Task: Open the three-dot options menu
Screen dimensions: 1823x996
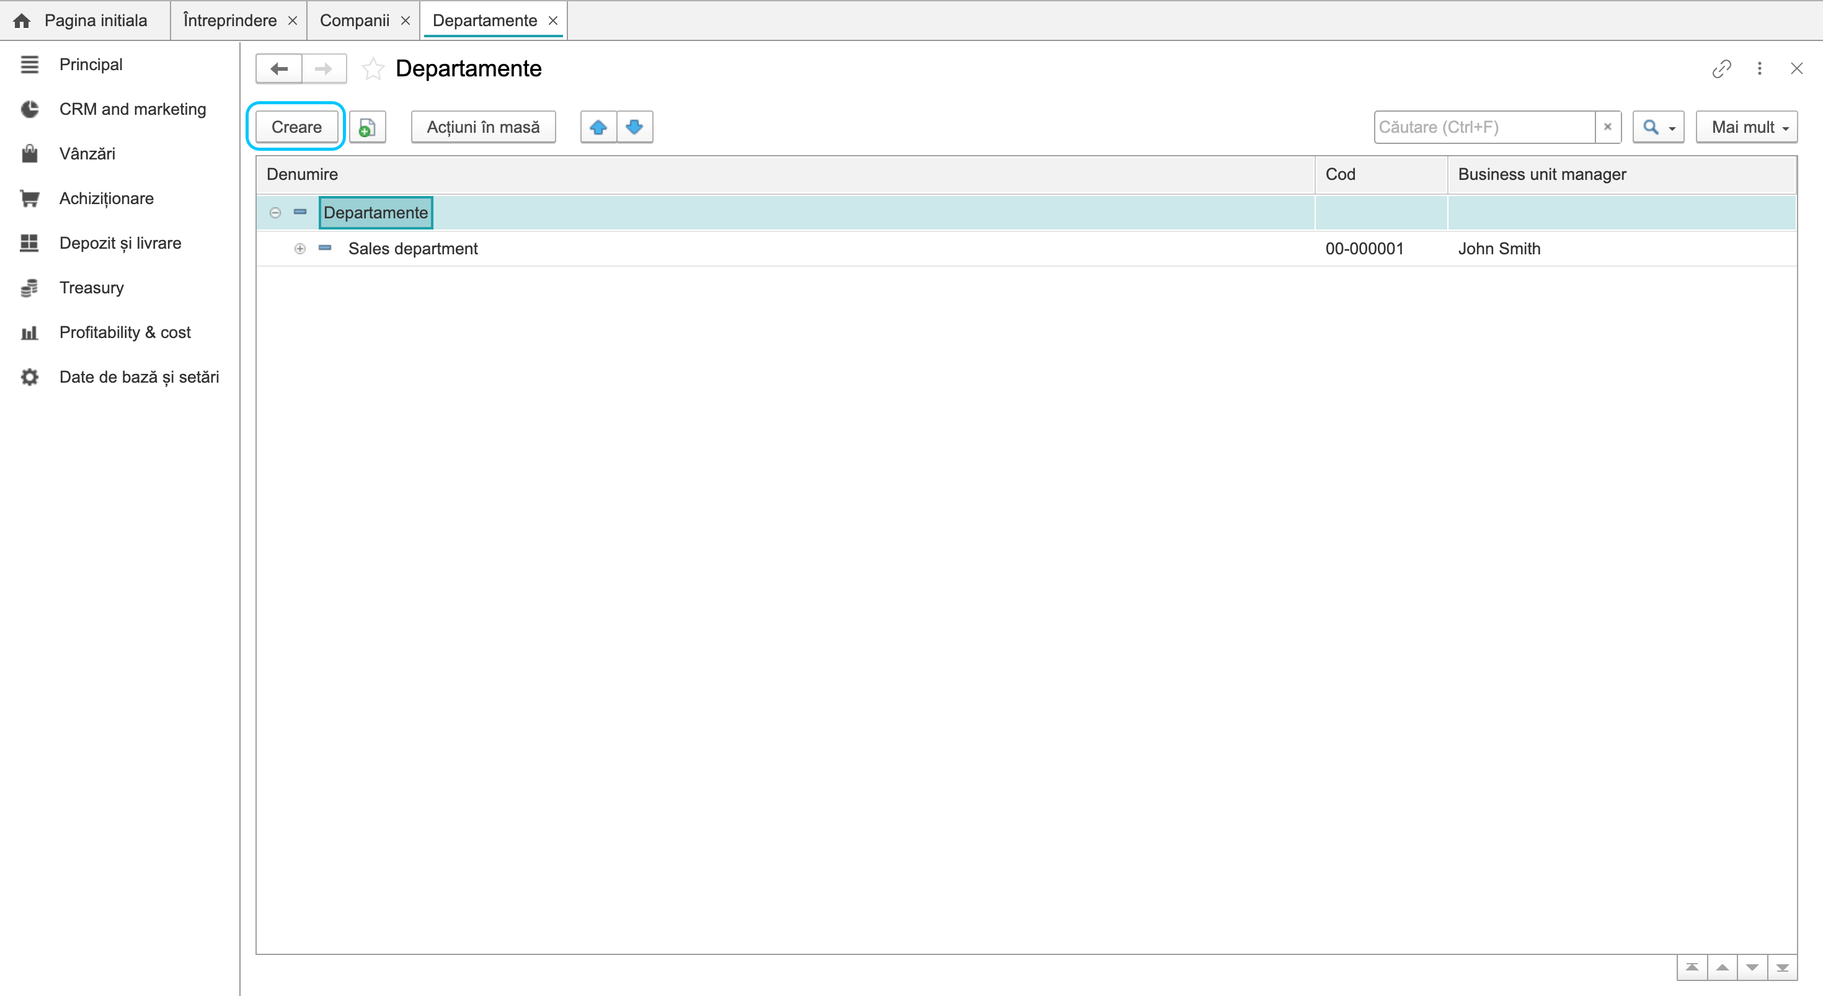Action: point(1760,69)
